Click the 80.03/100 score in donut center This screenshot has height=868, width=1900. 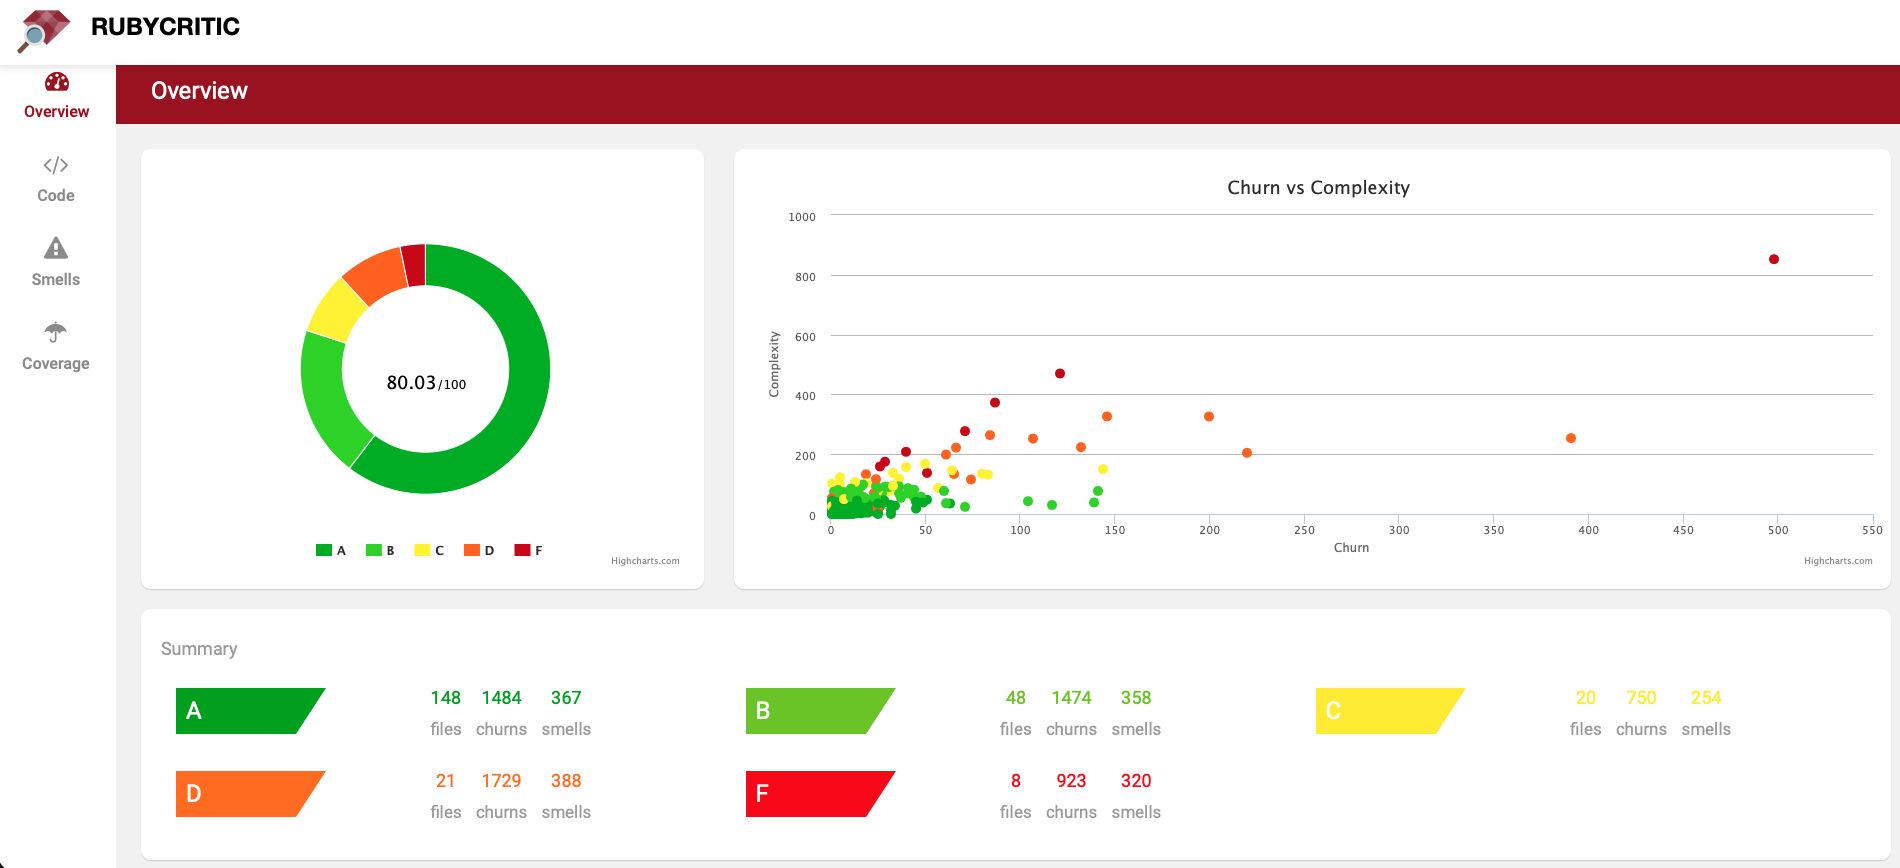426,383
